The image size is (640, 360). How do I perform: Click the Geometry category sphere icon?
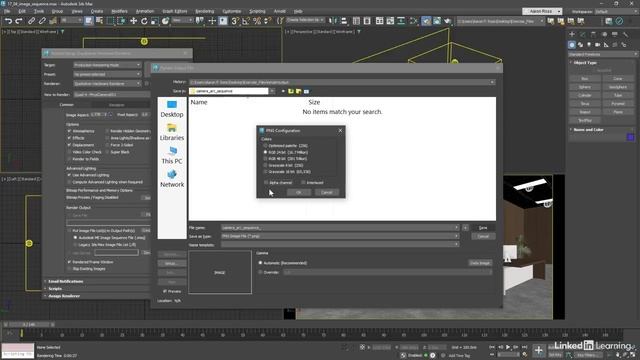pyautogui.click(x=572, y=44)
